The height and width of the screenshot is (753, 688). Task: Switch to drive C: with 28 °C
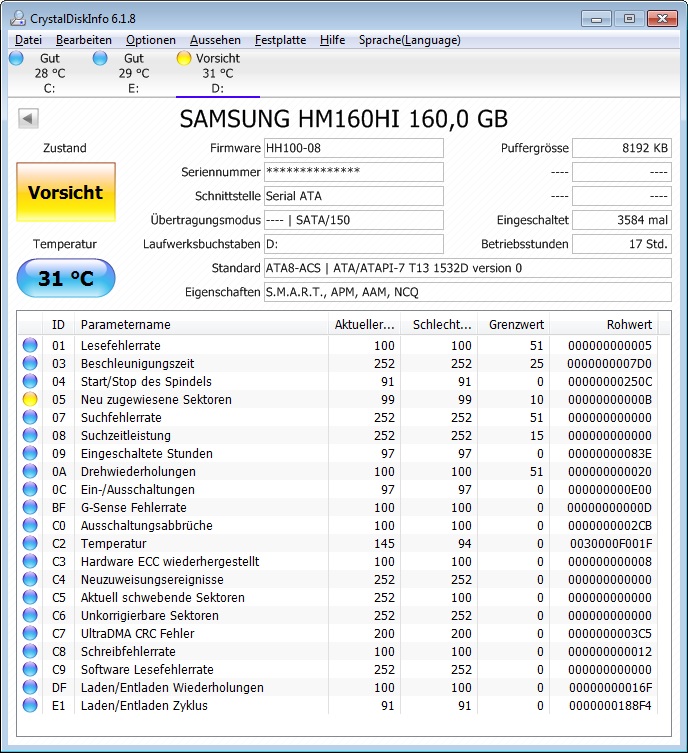[x=49, y=73]
